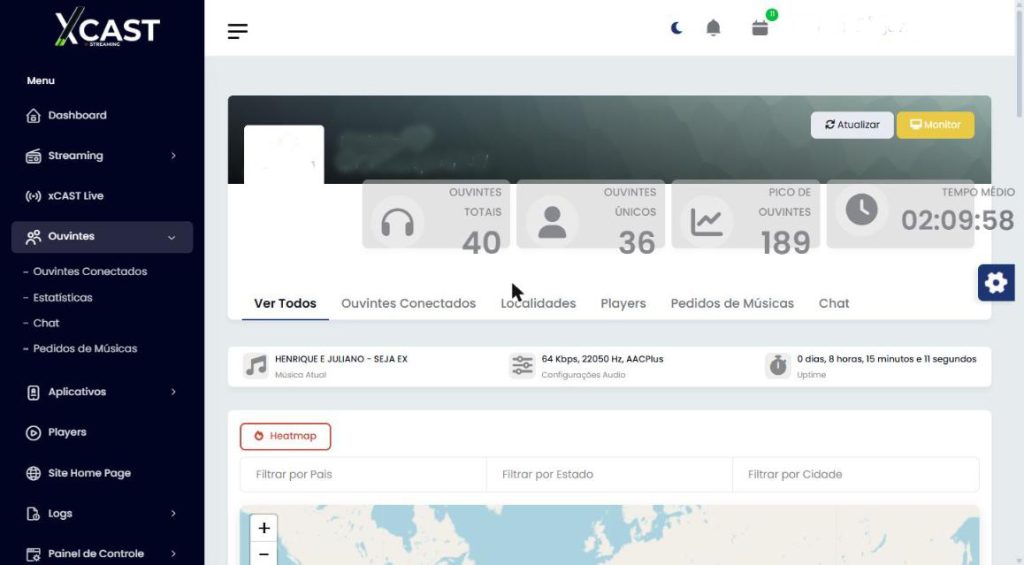Open the Dashboard home icon
Viewport: 1024px width, 565px height.
point(33,116)
